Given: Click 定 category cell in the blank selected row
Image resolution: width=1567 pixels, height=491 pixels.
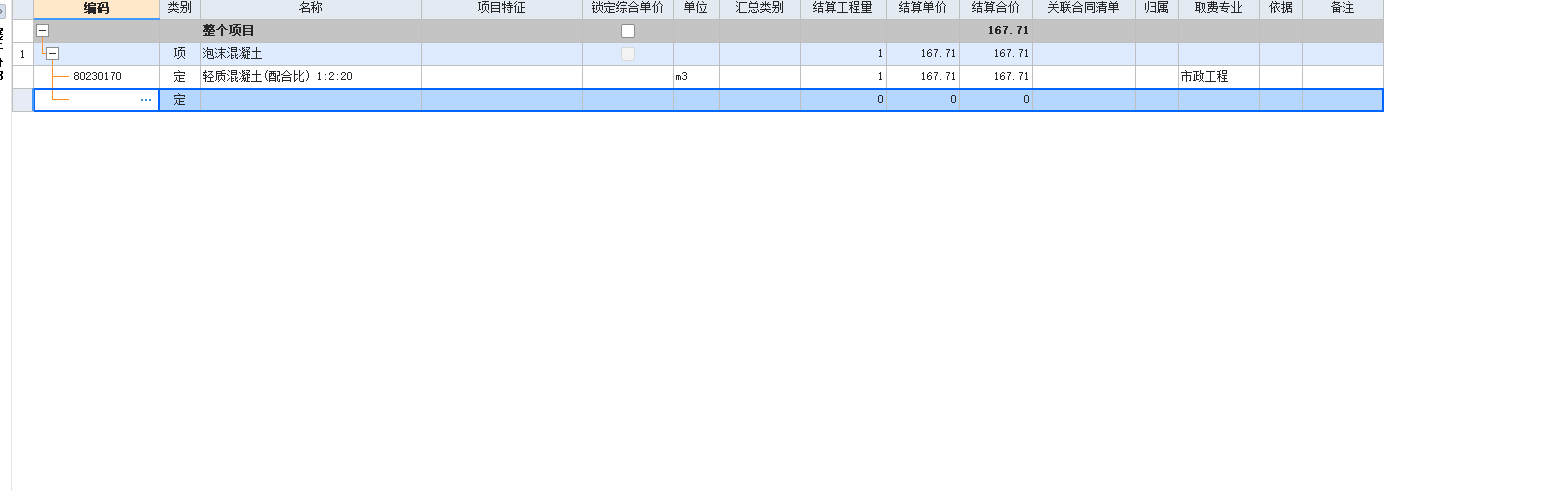Looking at the screenshot, I should [180, 100].
